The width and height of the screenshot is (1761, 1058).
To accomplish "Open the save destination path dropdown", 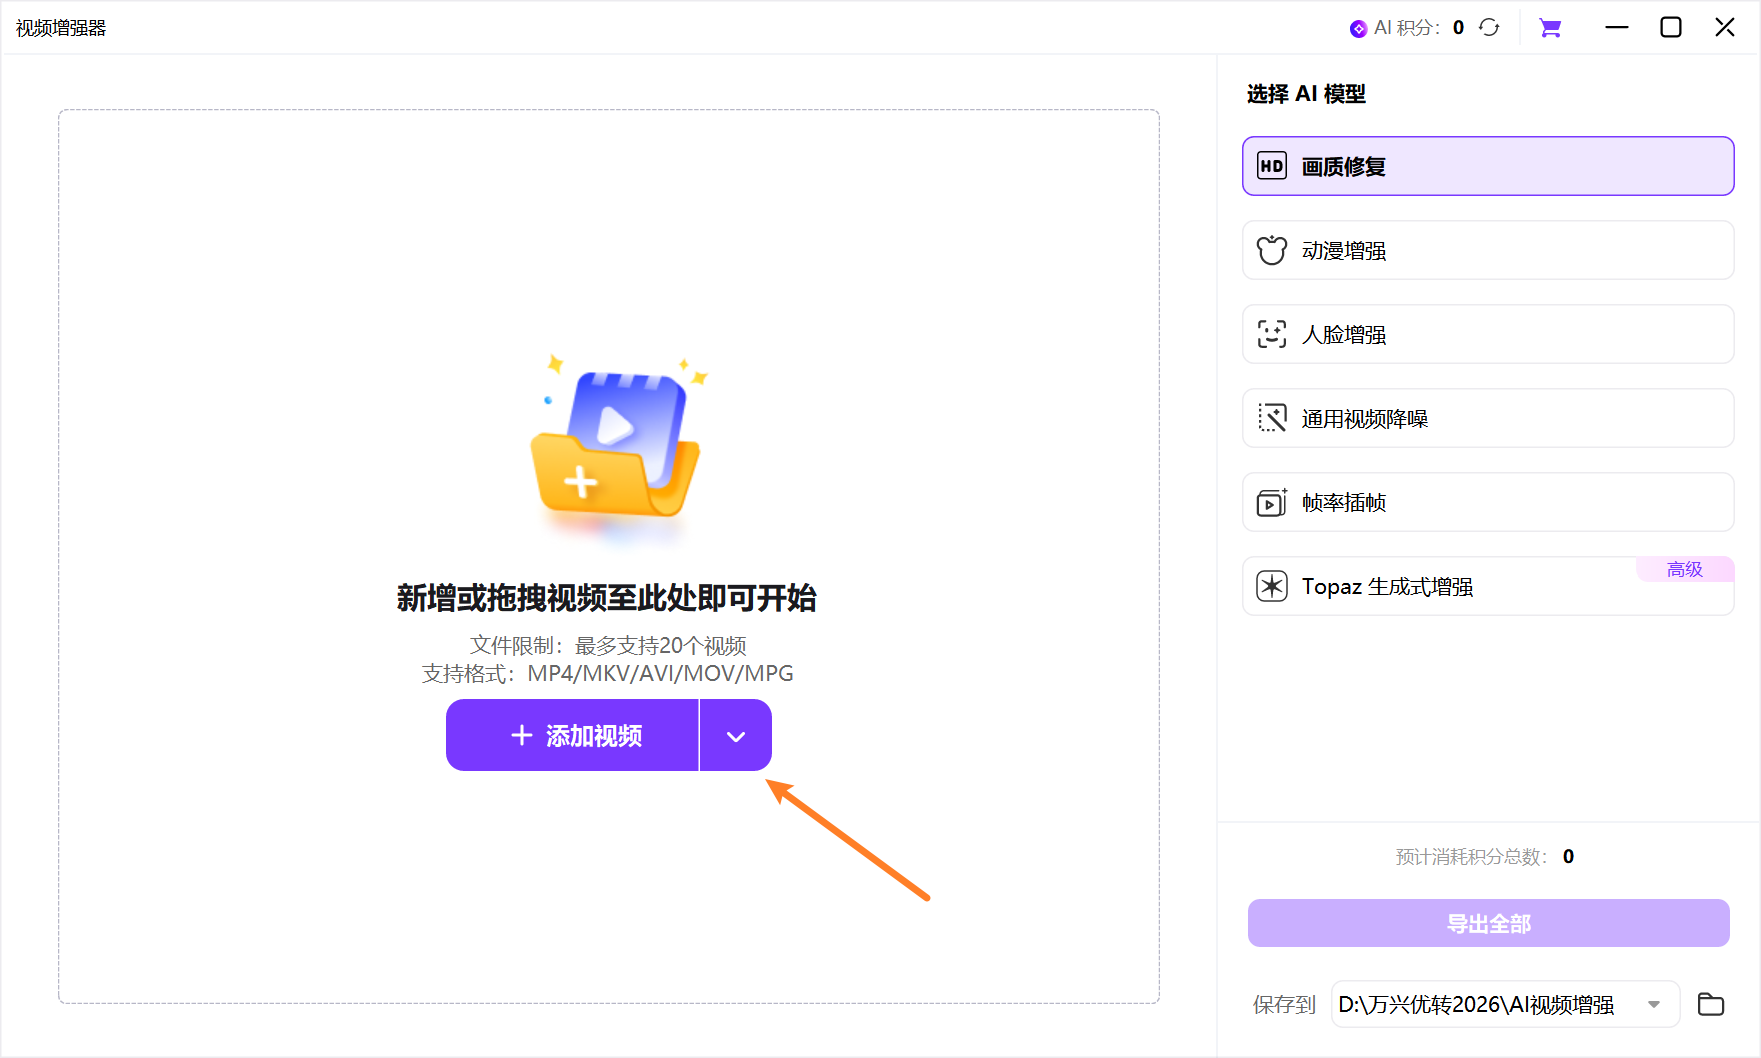I will 1655,1004.
